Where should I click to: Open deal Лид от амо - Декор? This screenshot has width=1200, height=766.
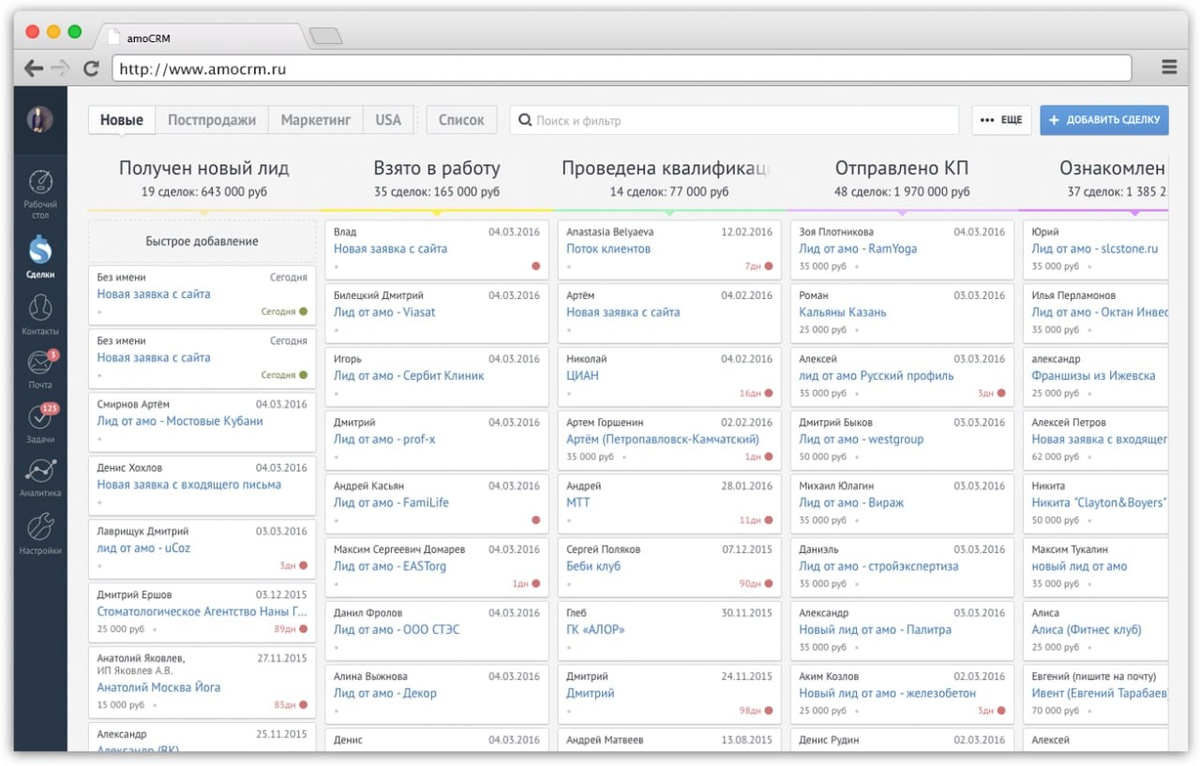[385, 693]
